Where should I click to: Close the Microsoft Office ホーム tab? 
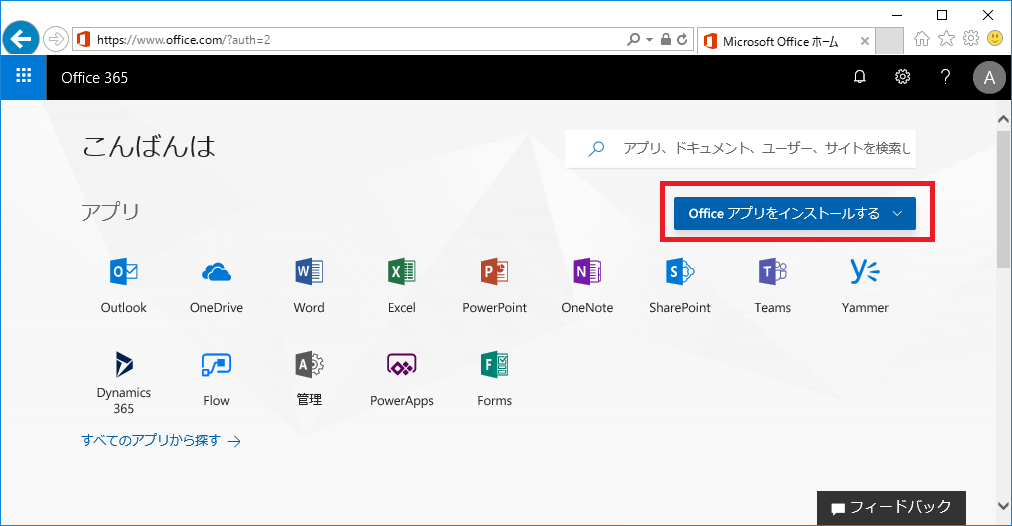click(865, 41)
